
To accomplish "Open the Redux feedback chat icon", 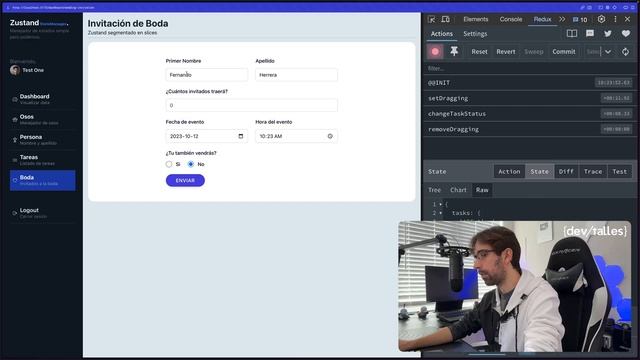I will 590,33.
